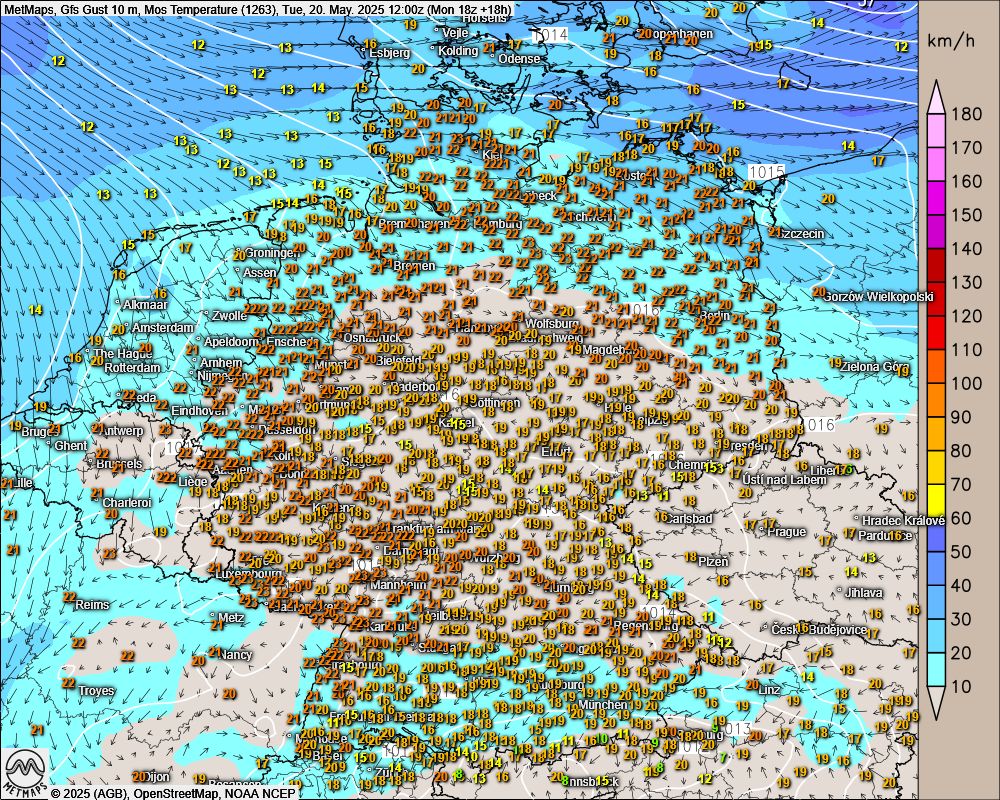Screen dimensions: 1000x800
Task: Click the map title text with date
Action: (x=258, y=9)
